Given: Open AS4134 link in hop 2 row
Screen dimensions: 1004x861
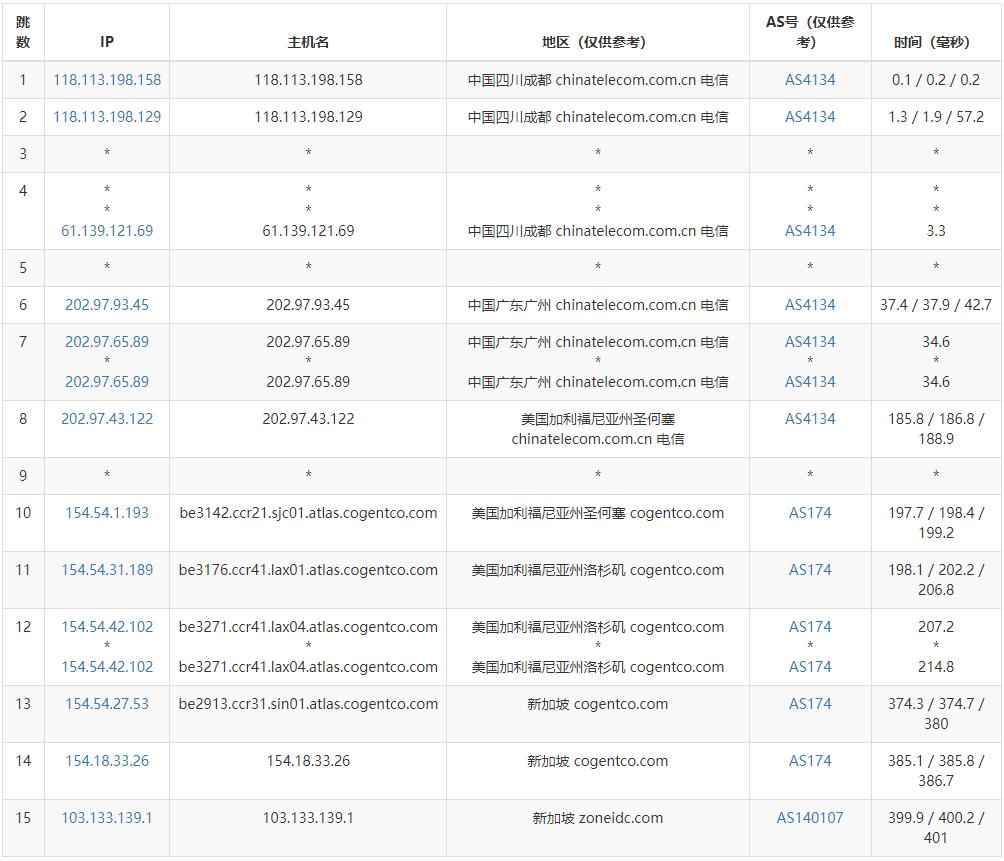Looking at the screenshot, I should click(x=810, y=117).
